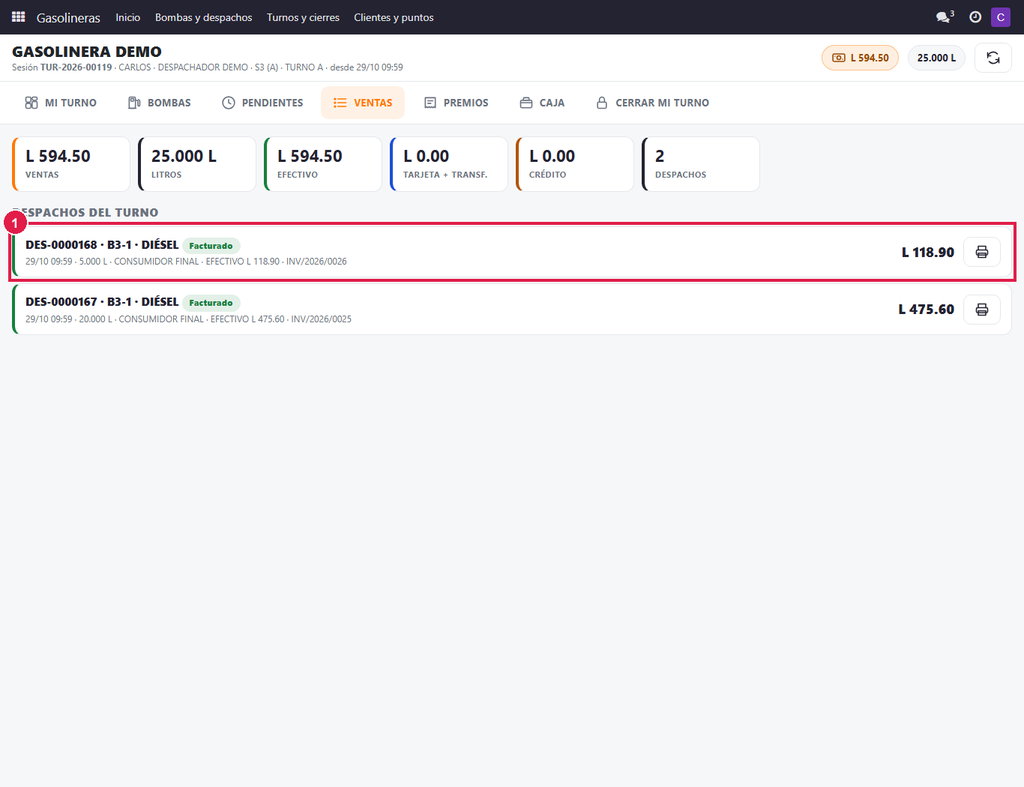This screenshot has width=1024, height=787.
Task: Click the L 475.60 amount
Action: pyautogui.click(x=926, y=310)
